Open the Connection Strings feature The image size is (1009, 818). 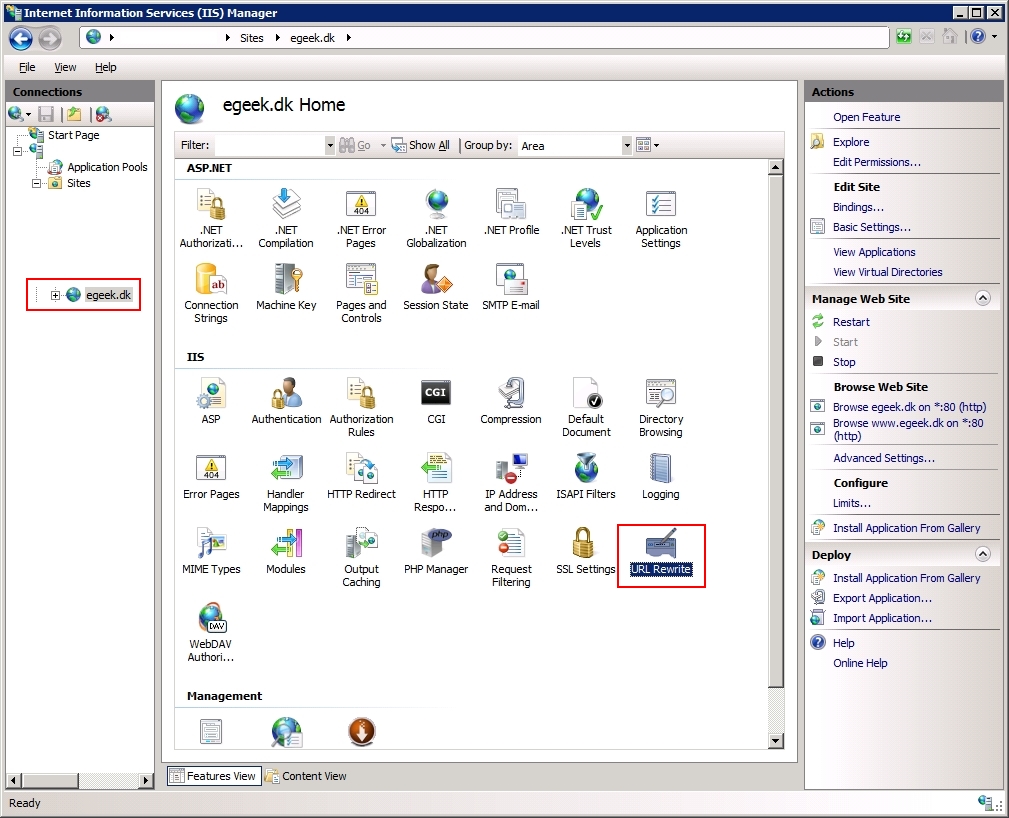[211, 282]
